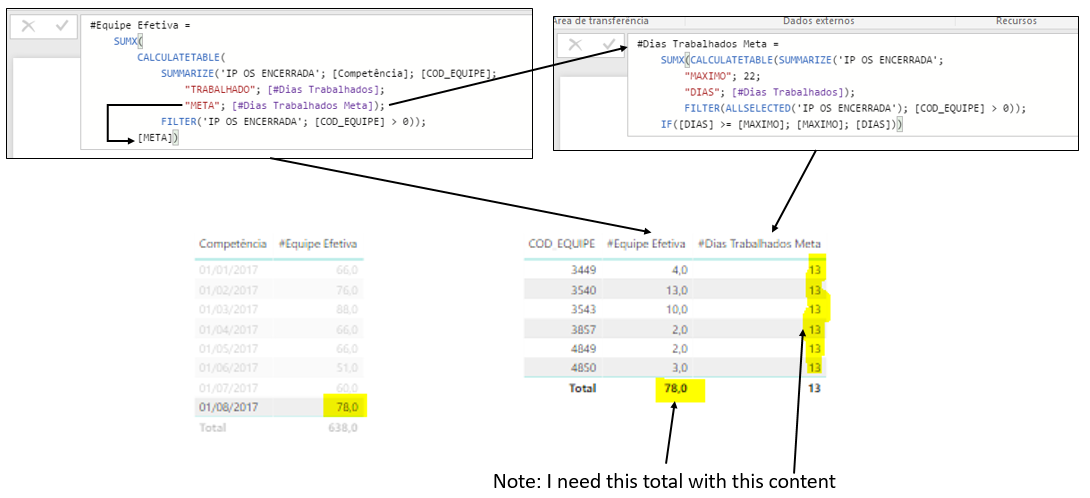Click the Dias Trabalhados Meta 13 for team 3543
Viewport: 1090px width, 498px height.
815,309
